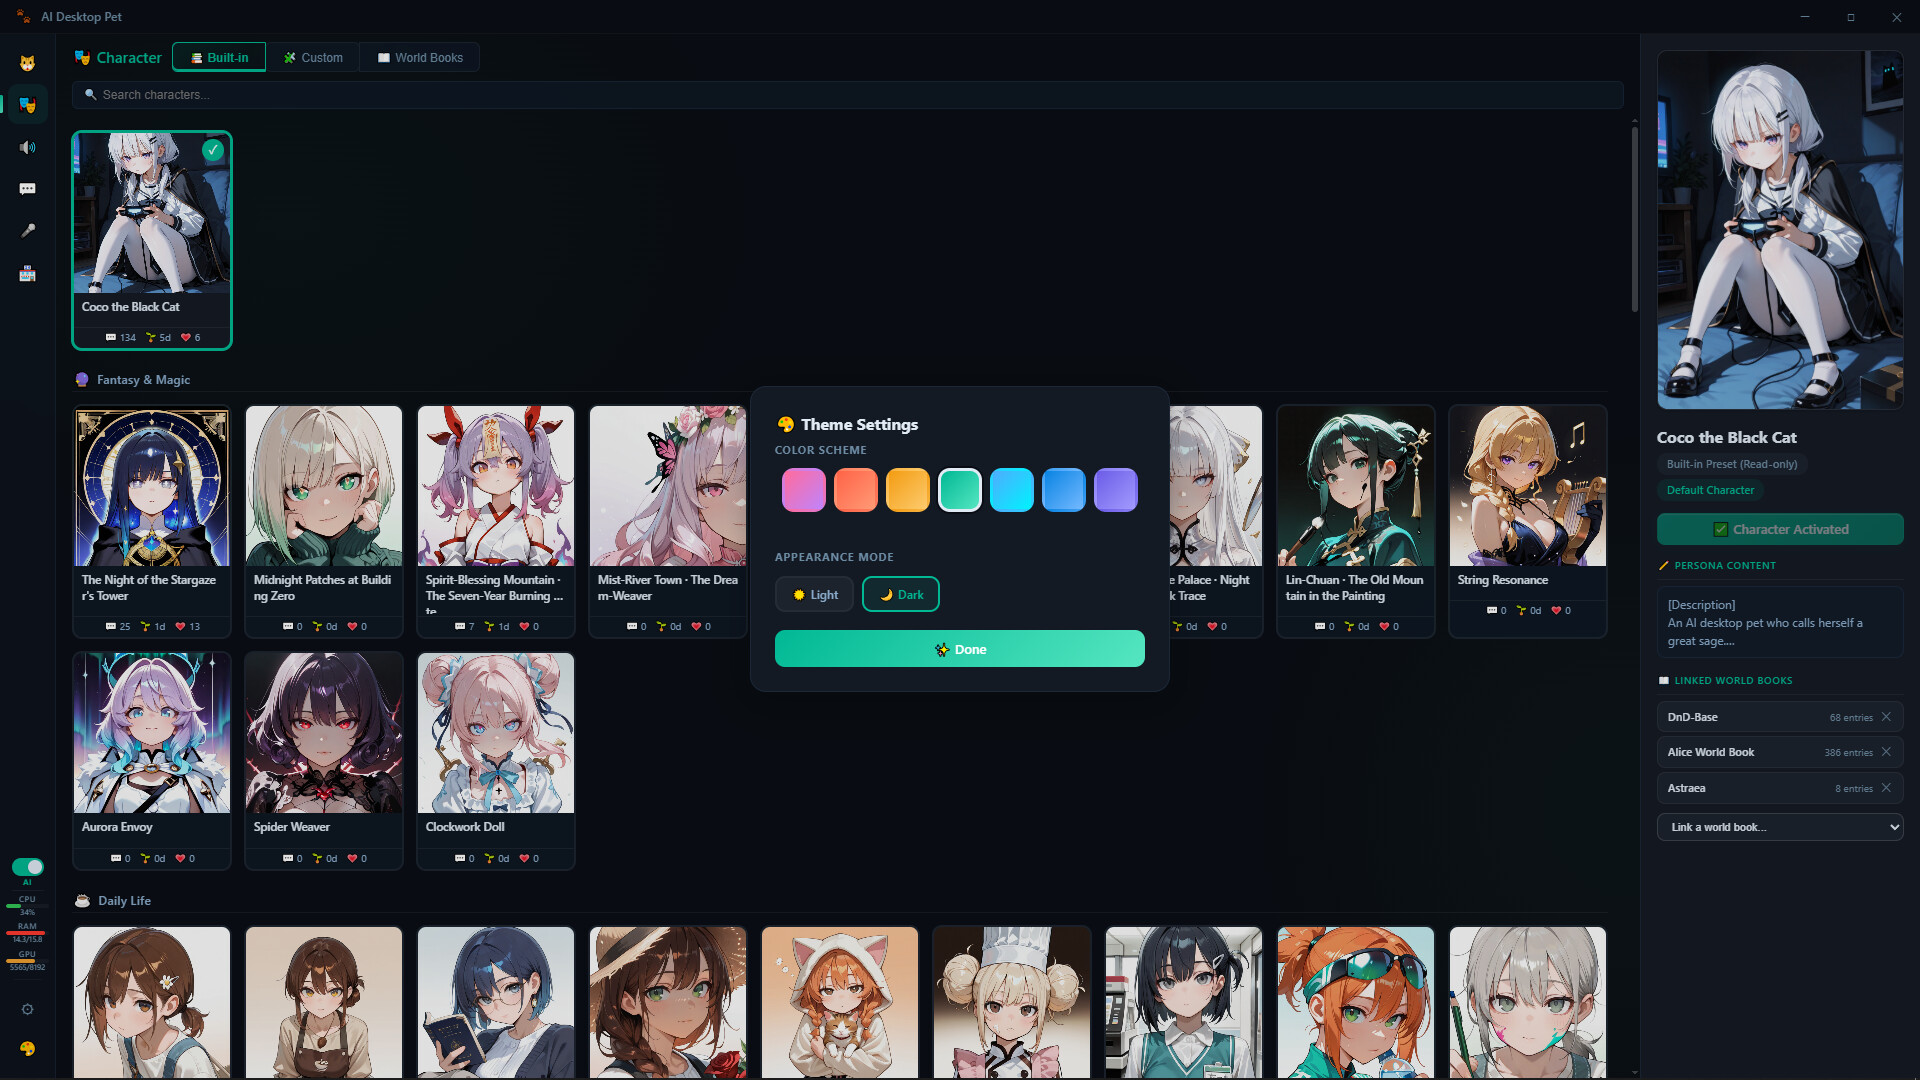Image resolution: width=1920 pixels, height=1080 pixels.
Task: Click the palette theme icon in sidebar
Action: tap(27, 1048)
